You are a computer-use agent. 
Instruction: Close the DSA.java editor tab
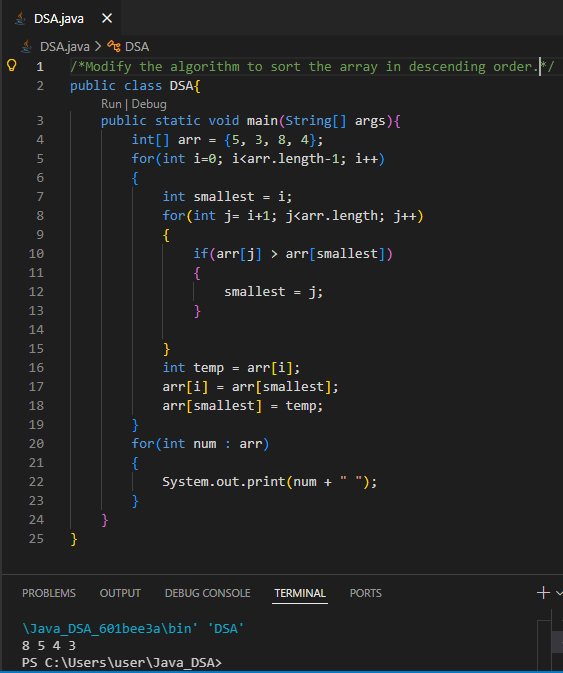pos(107,18)
